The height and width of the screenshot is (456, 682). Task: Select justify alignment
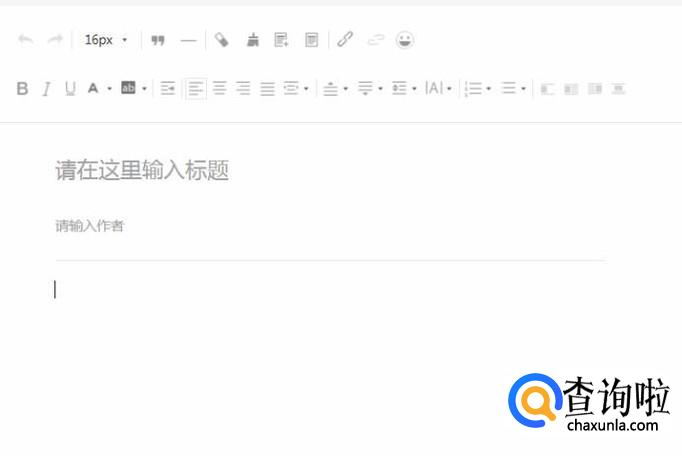(x=267, y=89)
